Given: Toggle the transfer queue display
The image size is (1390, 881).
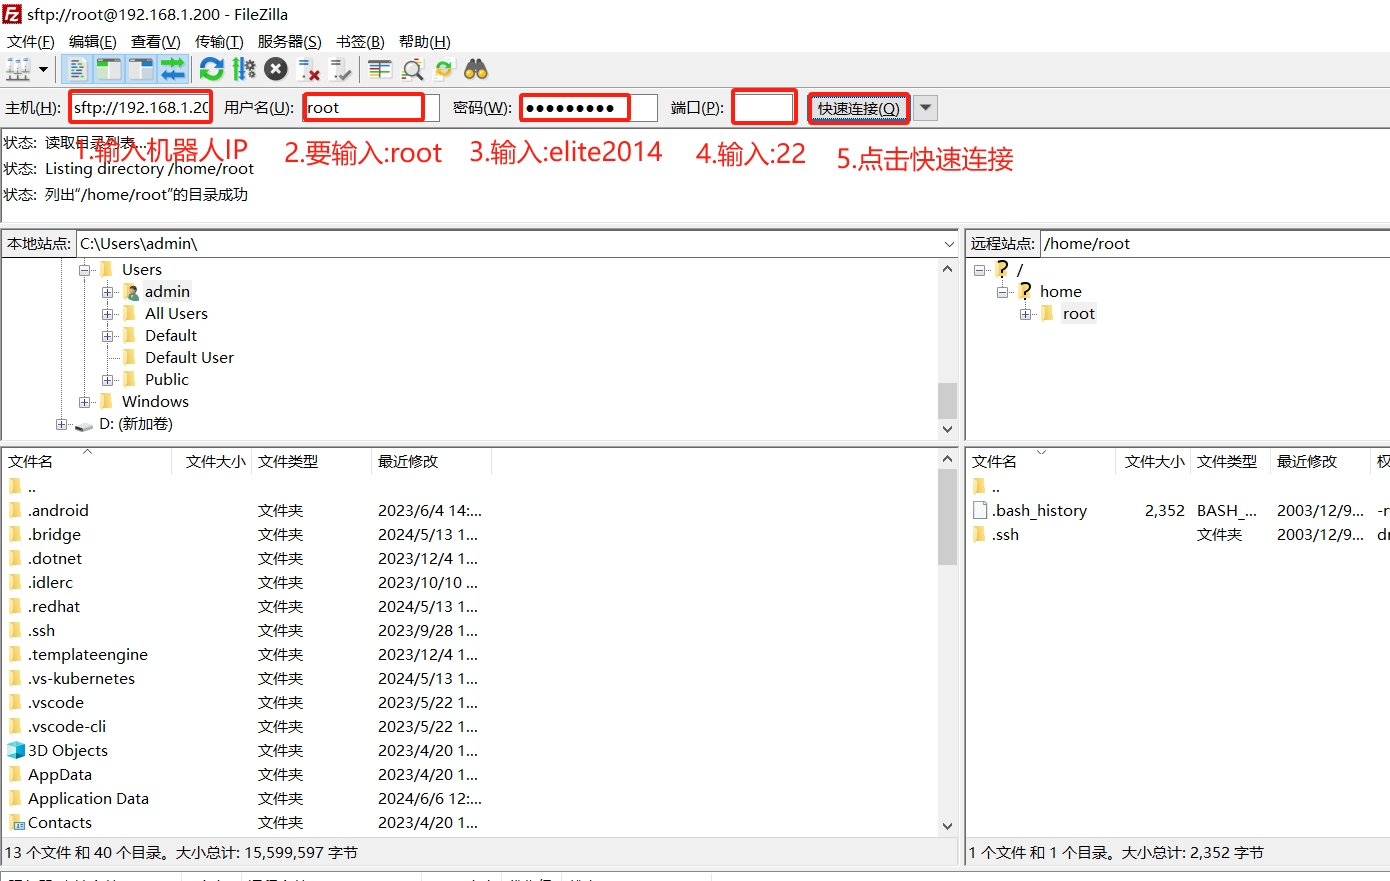Looking at the screenshot, I should pos(173,69).
